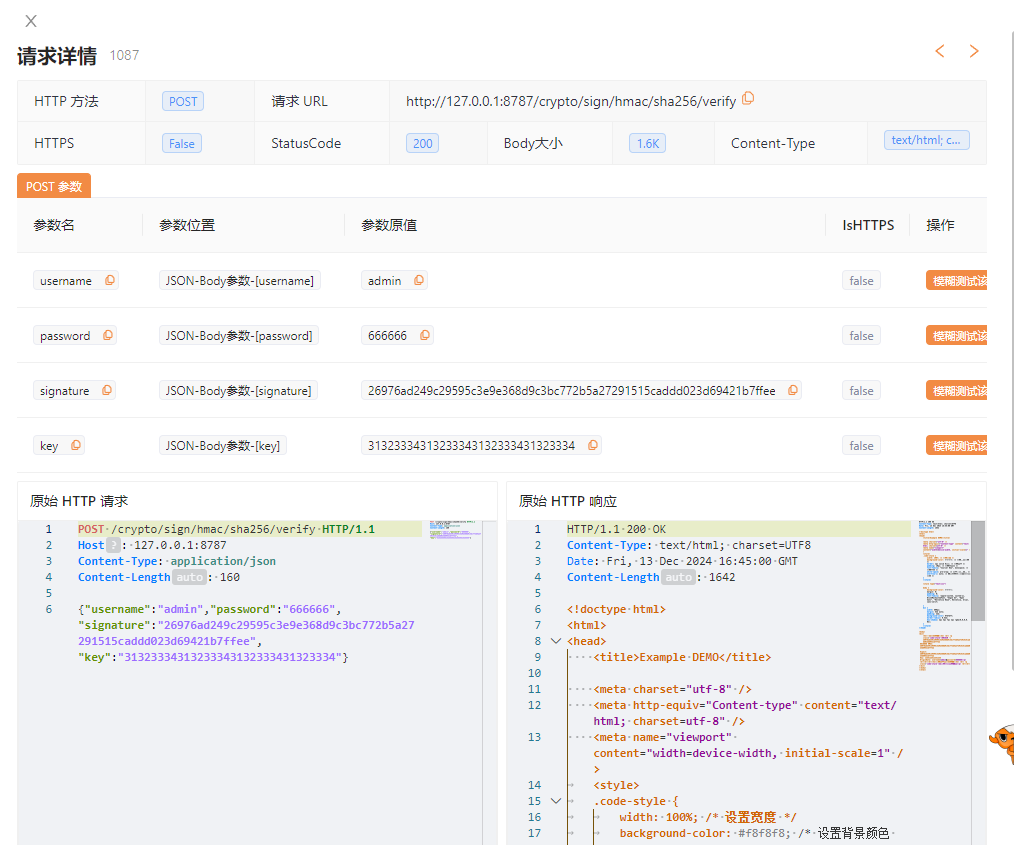Click the POST method tag

click(183, 101)
